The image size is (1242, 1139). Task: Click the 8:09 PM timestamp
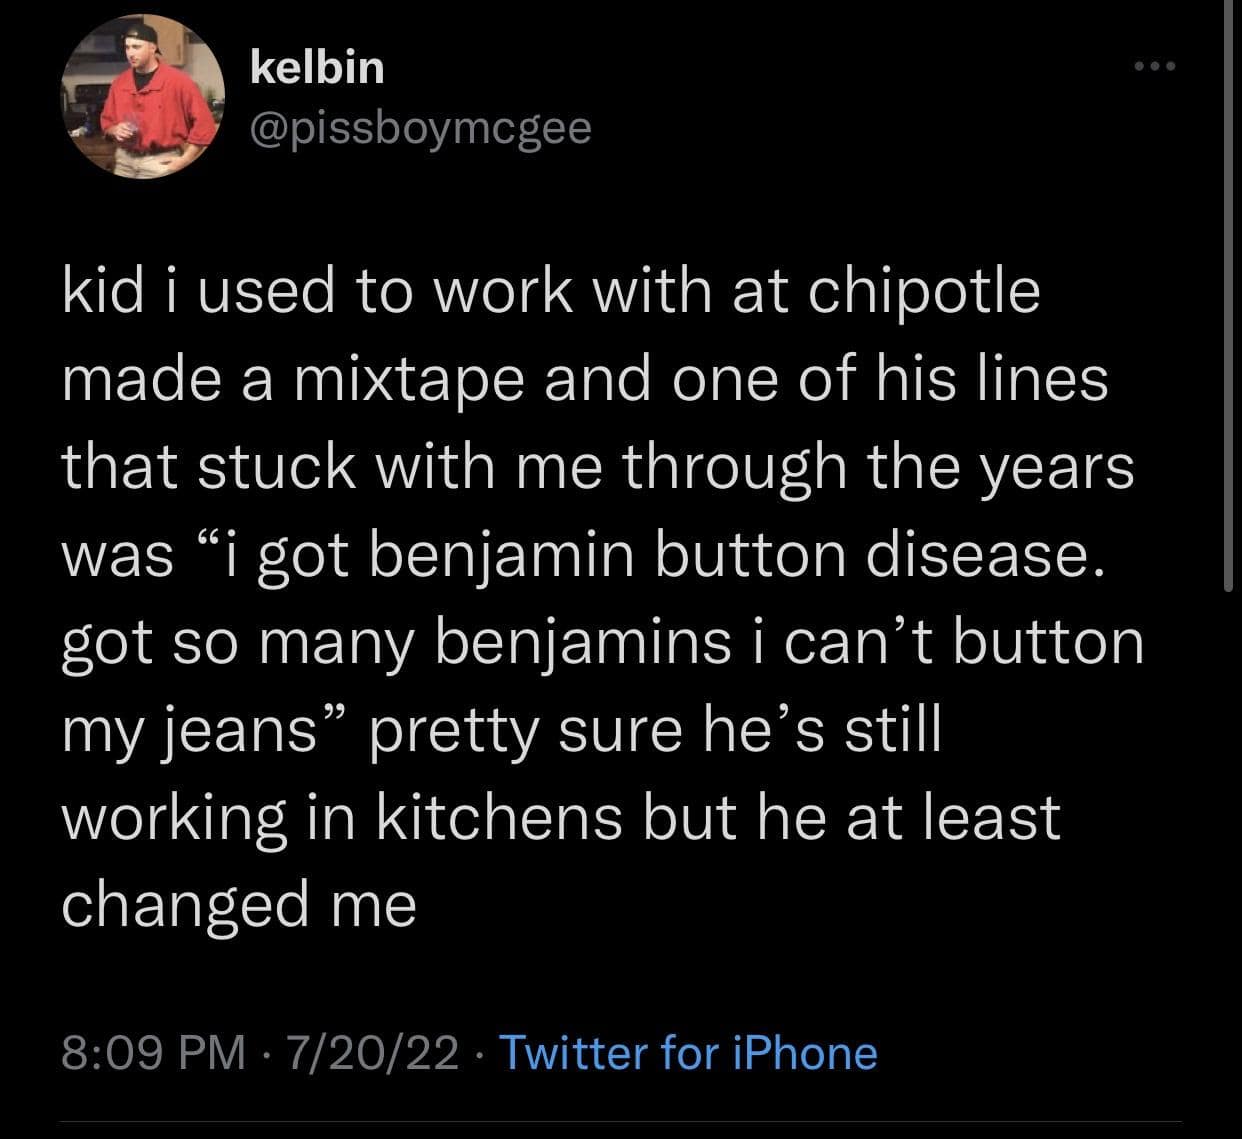point(153,1053)
